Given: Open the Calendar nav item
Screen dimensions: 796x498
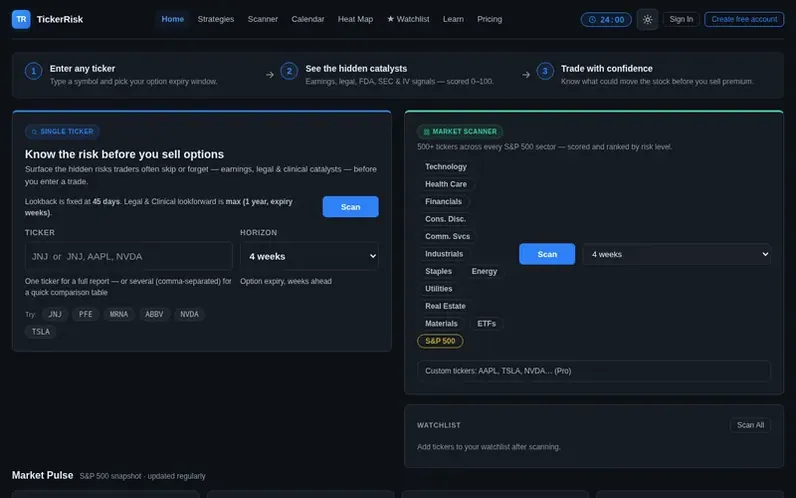Looking at the screenshot, I should coord(308,19).
